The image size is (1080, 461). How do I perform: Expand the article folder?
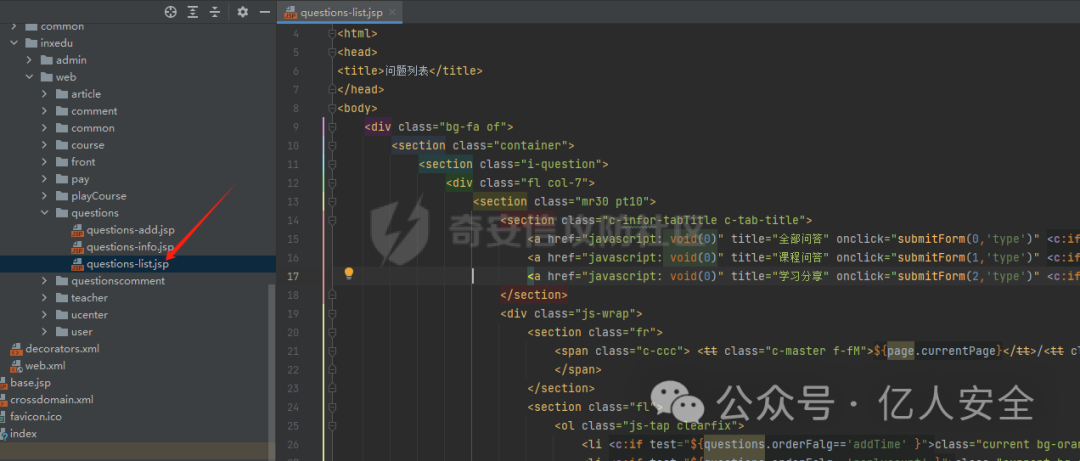pyautogui.click(x=45, y=94)
